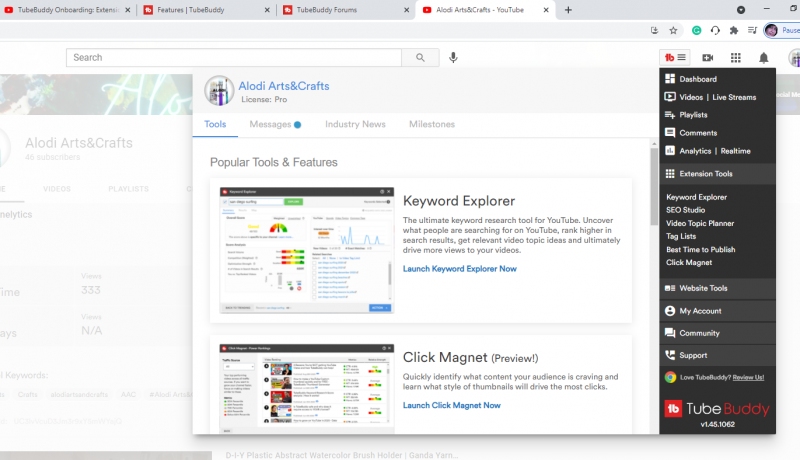The width and height of the screenshot is (800, 460).
Task: Open the Milestones tab
Action: tap(431, 125)
